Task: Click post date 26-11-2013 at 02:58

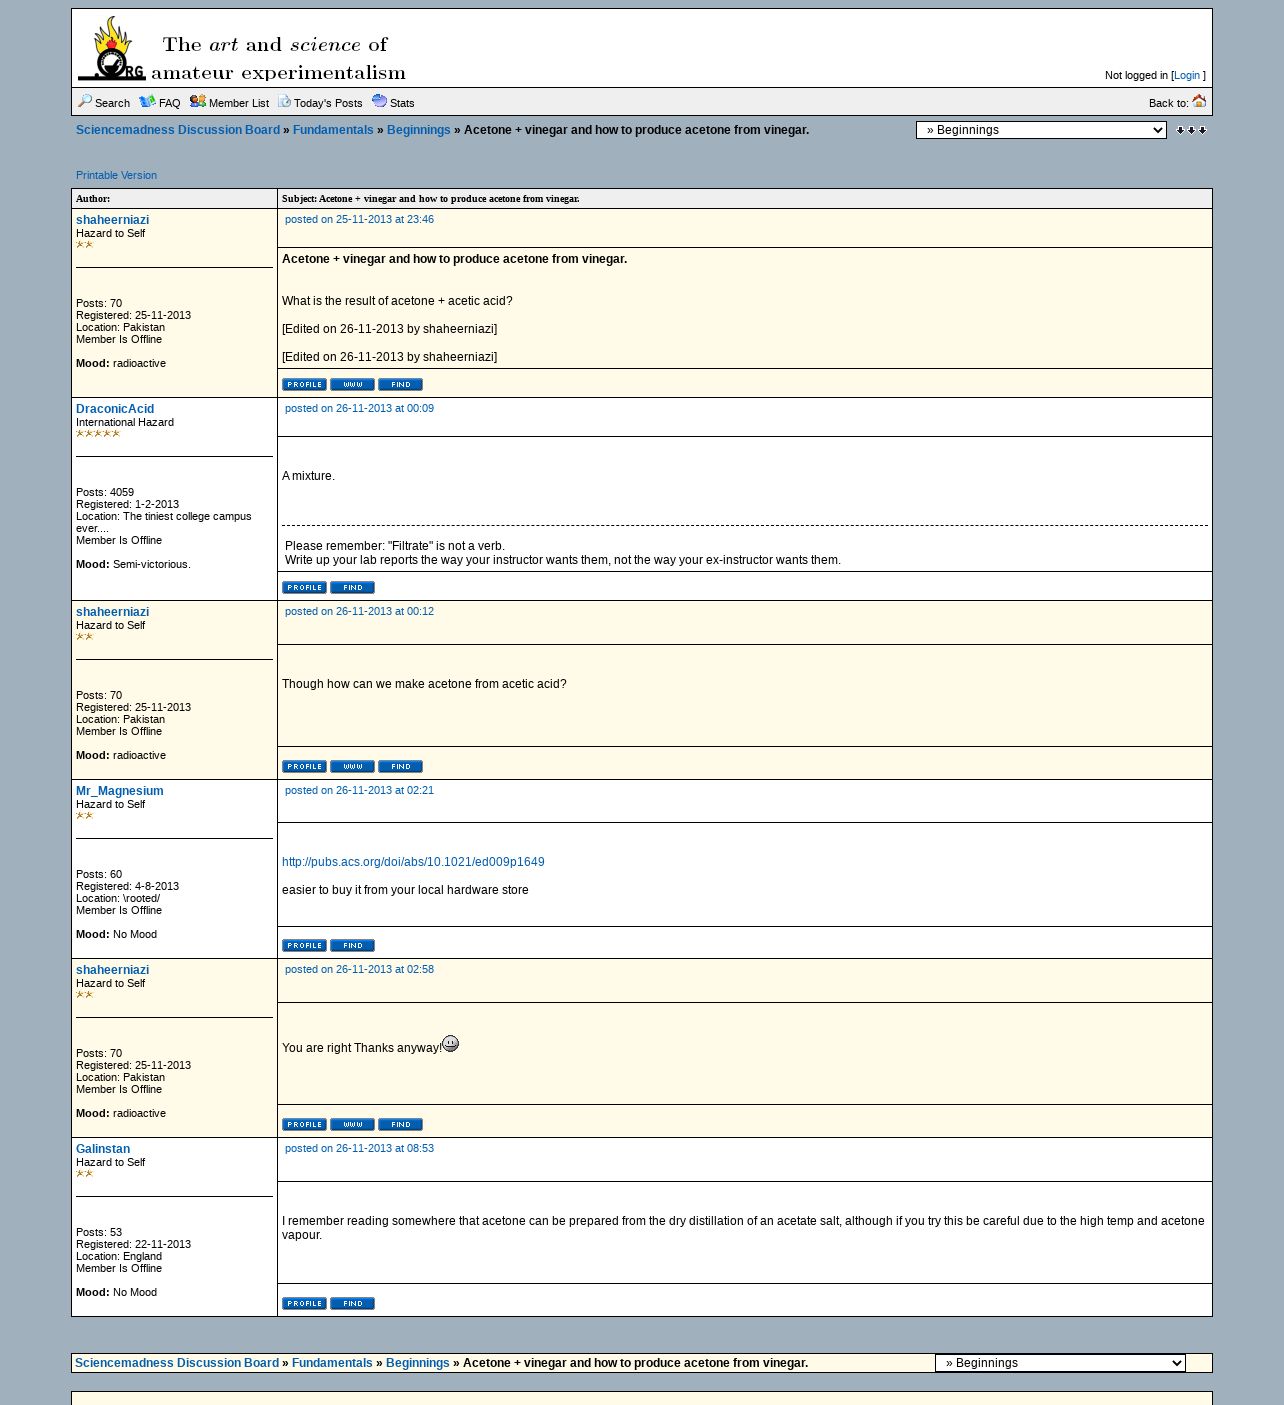Action: click(359, 969)
